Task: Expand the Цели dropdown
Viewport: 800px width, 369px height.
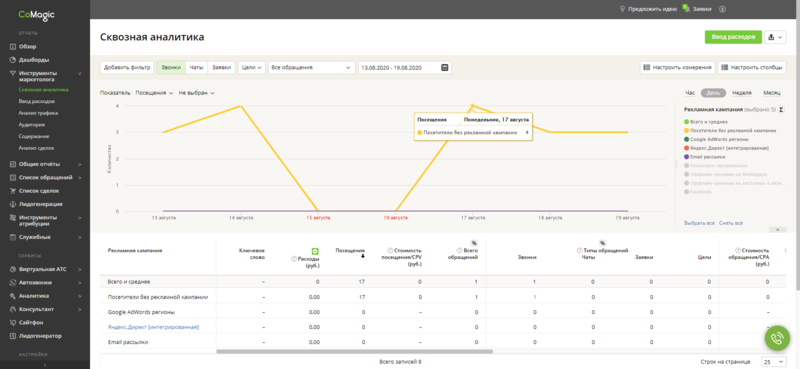Action: coord(252,67)
